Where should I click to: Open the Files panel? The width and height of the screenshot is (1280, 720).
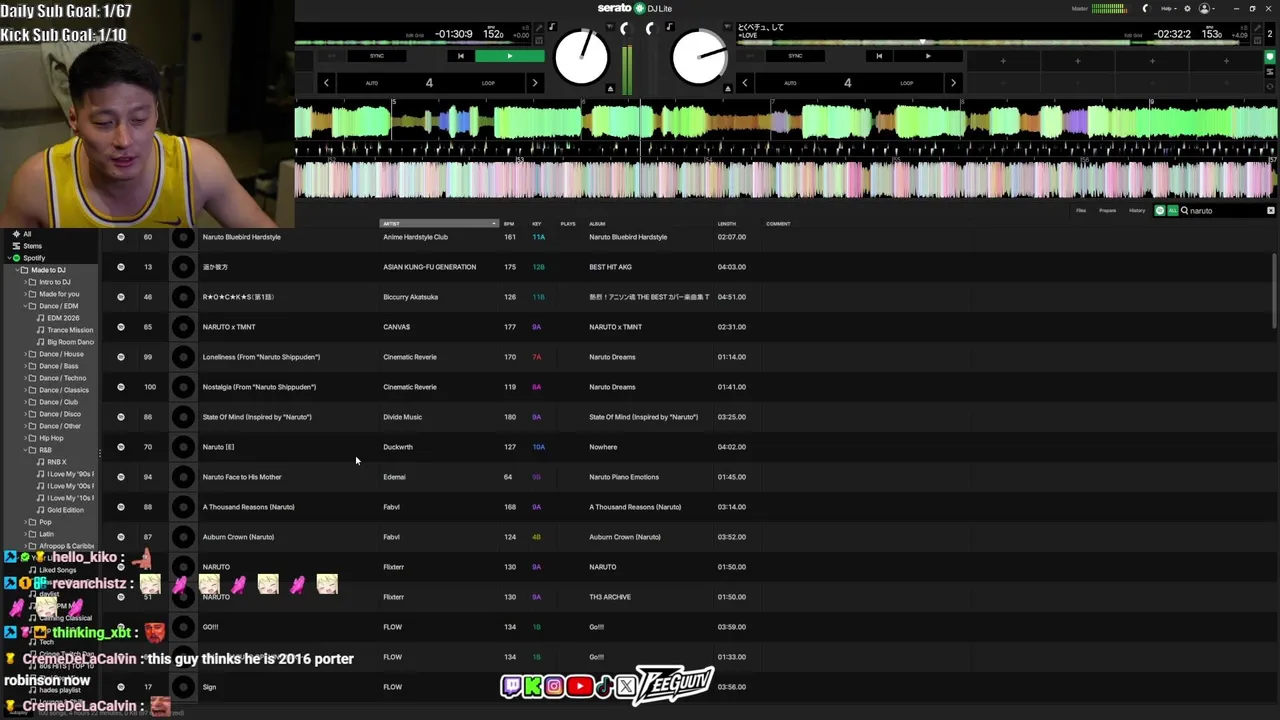[1081, 211]
